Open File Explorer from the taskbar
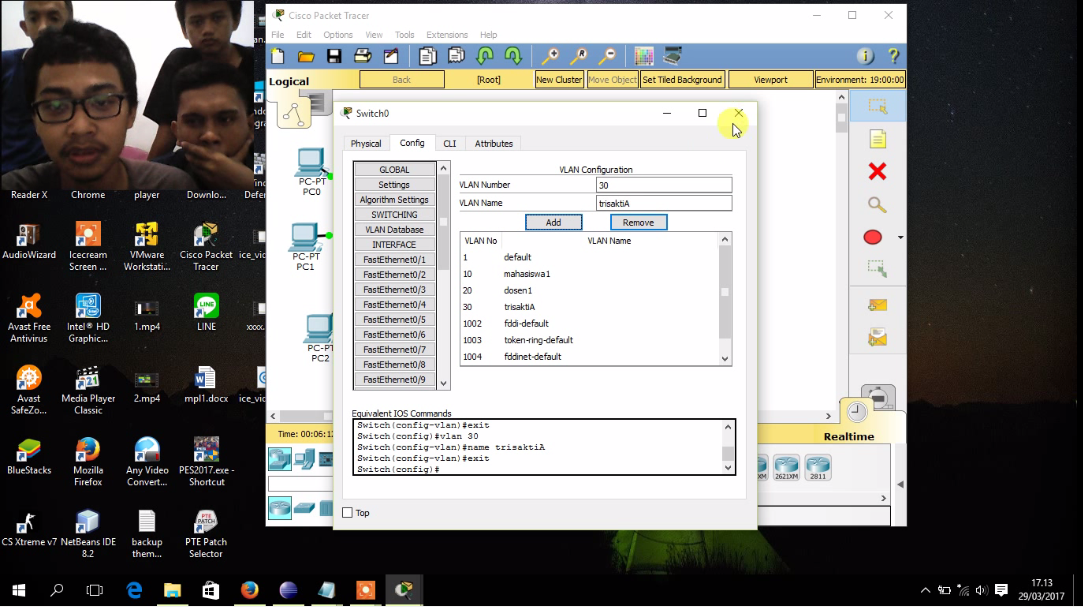 coord(172,590)
